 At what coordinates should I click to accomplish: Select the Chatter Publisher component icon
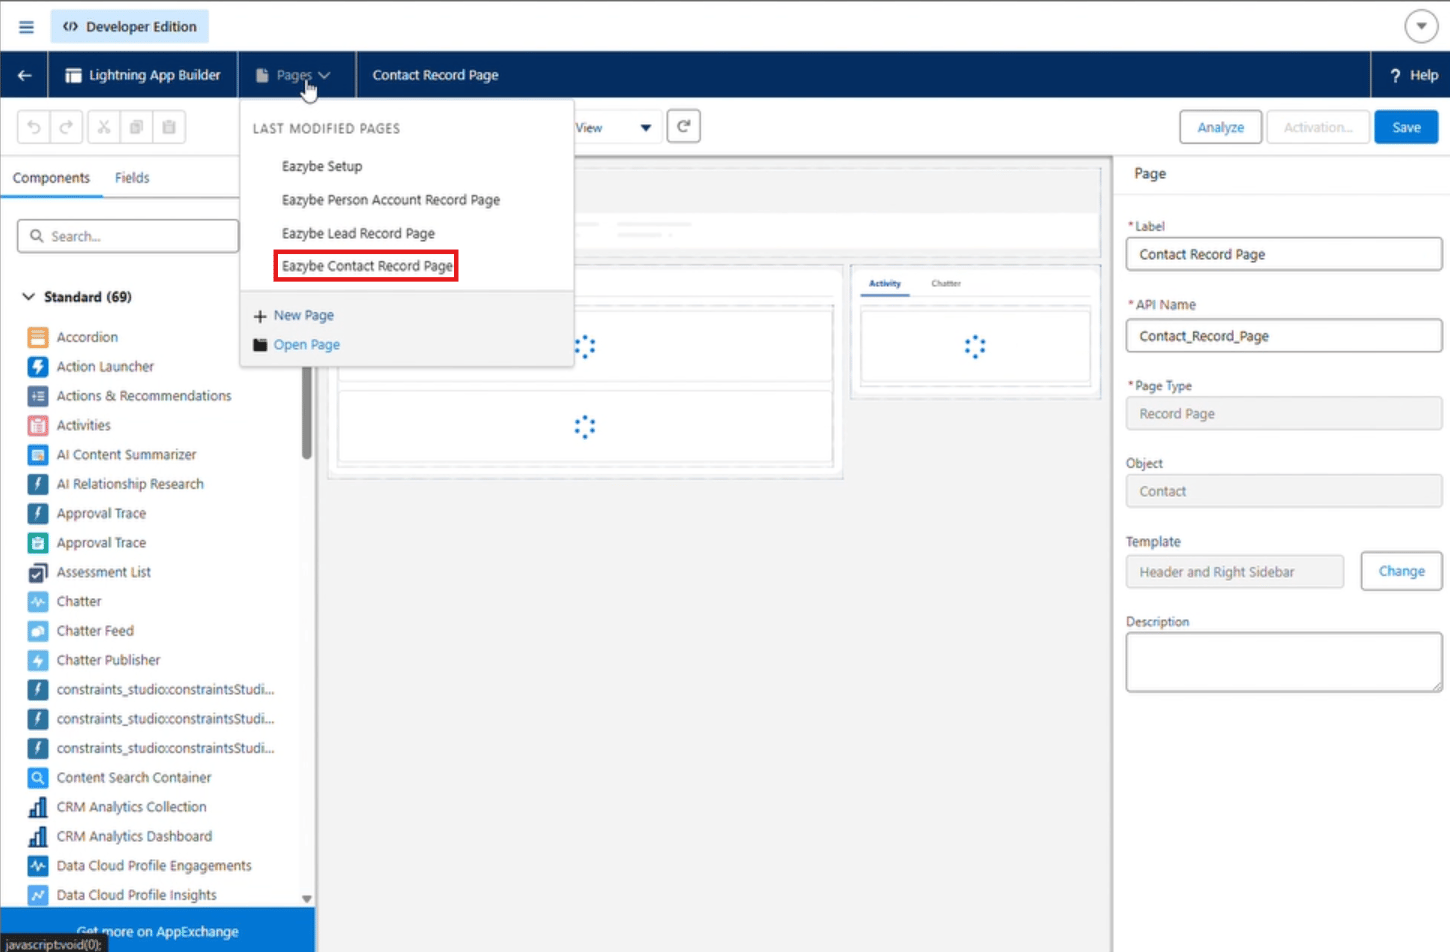38,660
